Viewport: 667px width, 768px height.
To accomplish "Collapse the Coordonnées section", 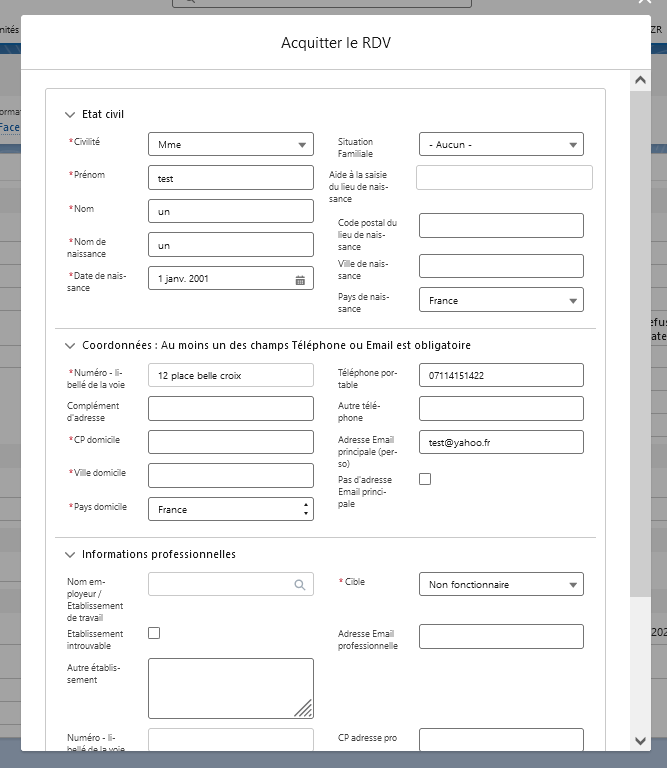I will 70,345.
